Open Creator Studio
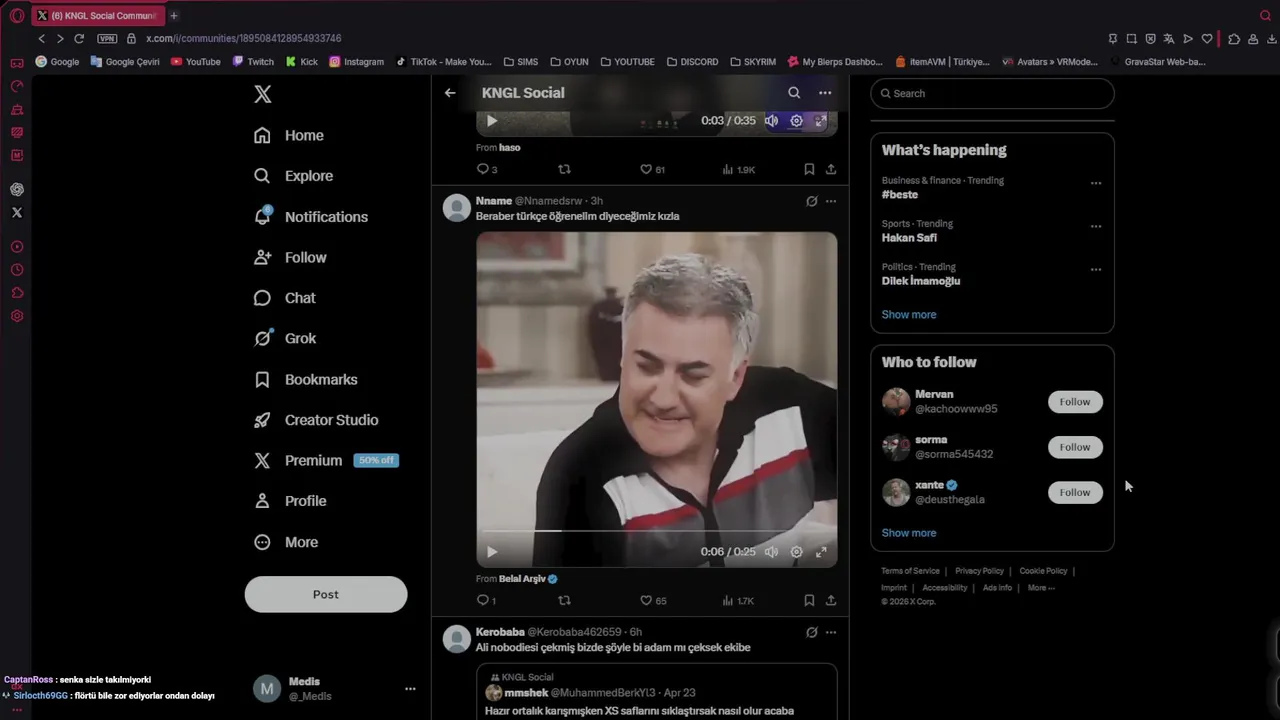 pos(316,420)
